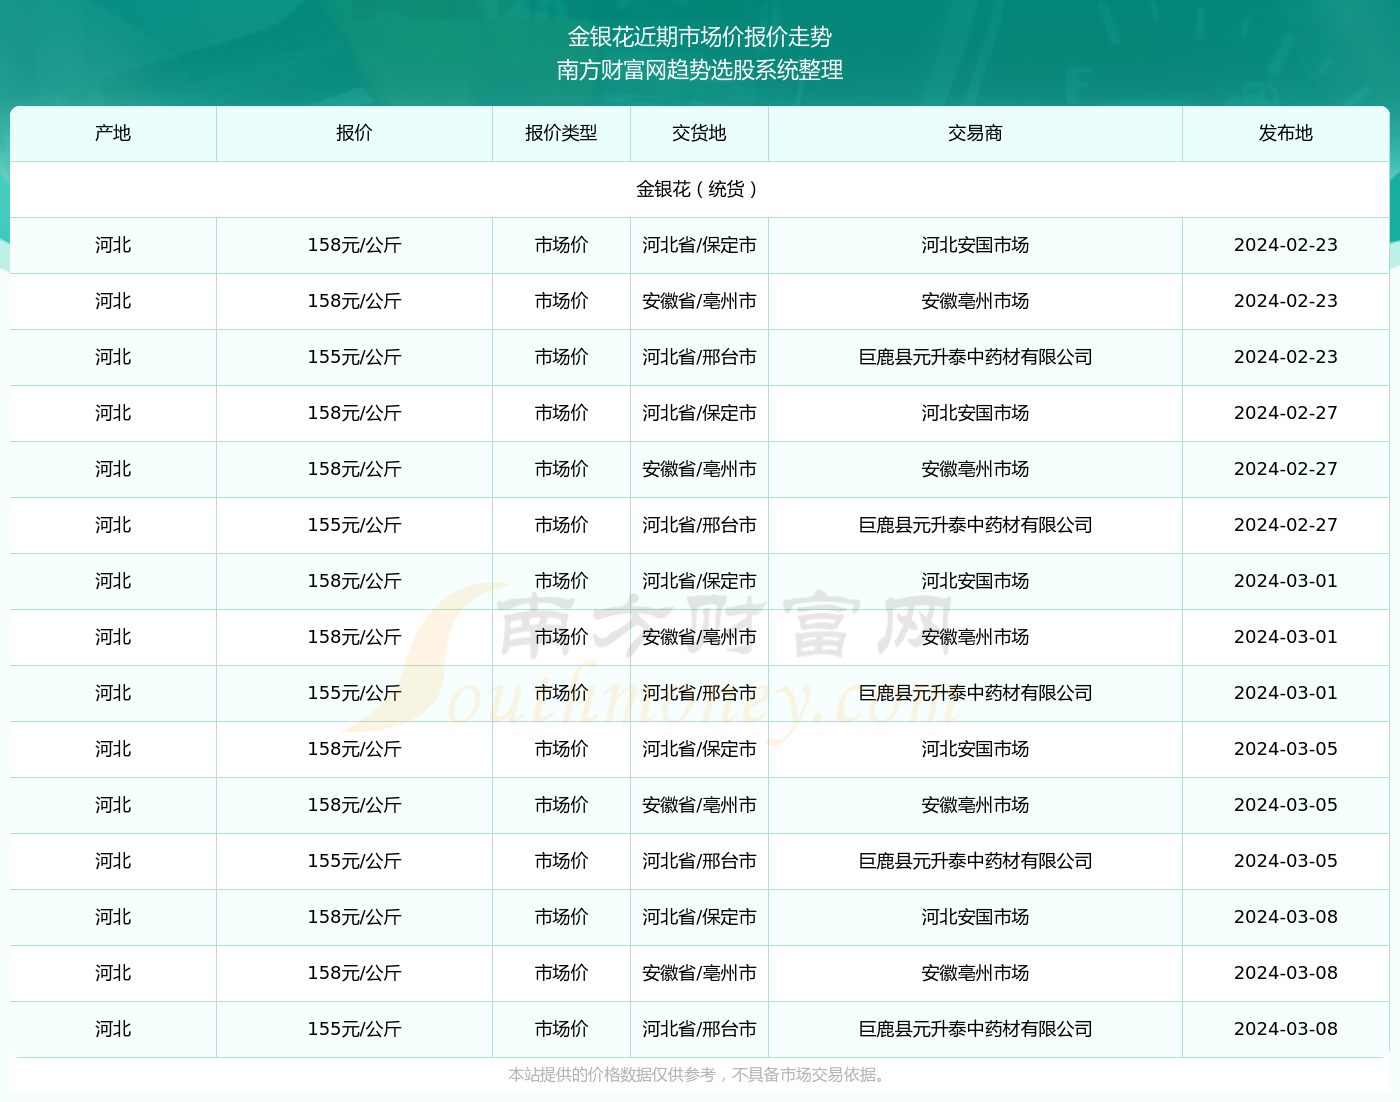This screenshot has height=1102, width=1400.
Task: Click 河北 origin in the first 河北安国市场 row
Action: pyautogui.click(x=113, y=245)
